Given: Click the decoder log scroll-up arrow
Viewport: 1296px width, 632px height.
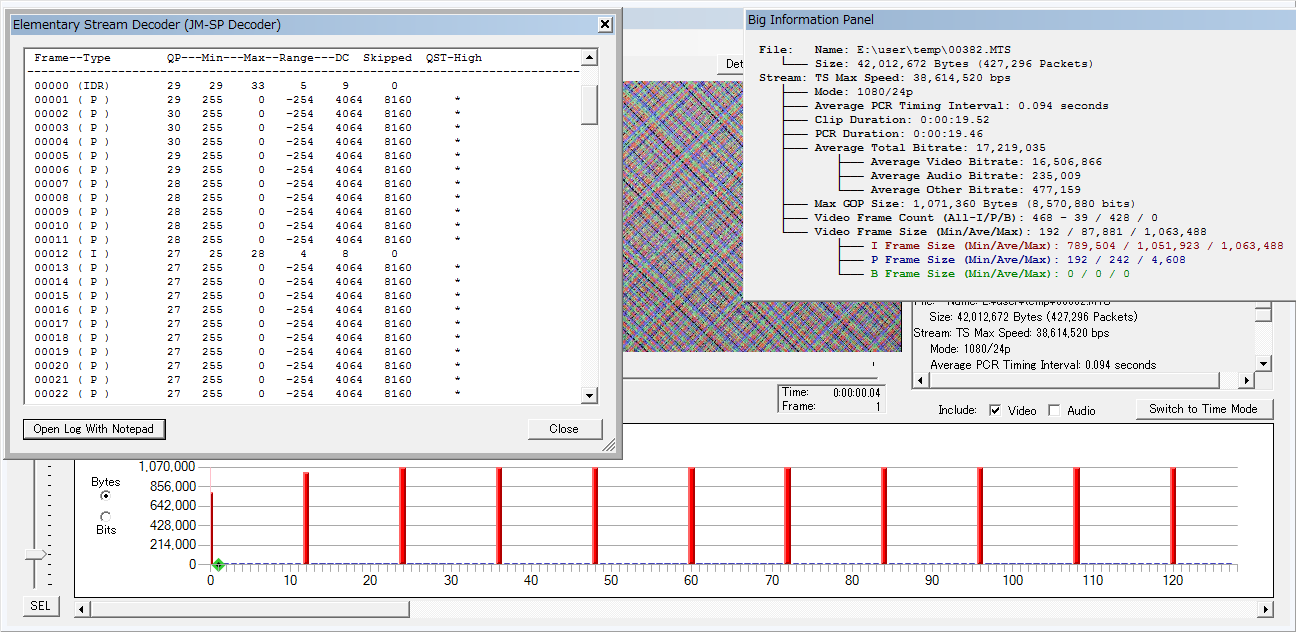Looking at the screenshot, I should click(589, 58).
